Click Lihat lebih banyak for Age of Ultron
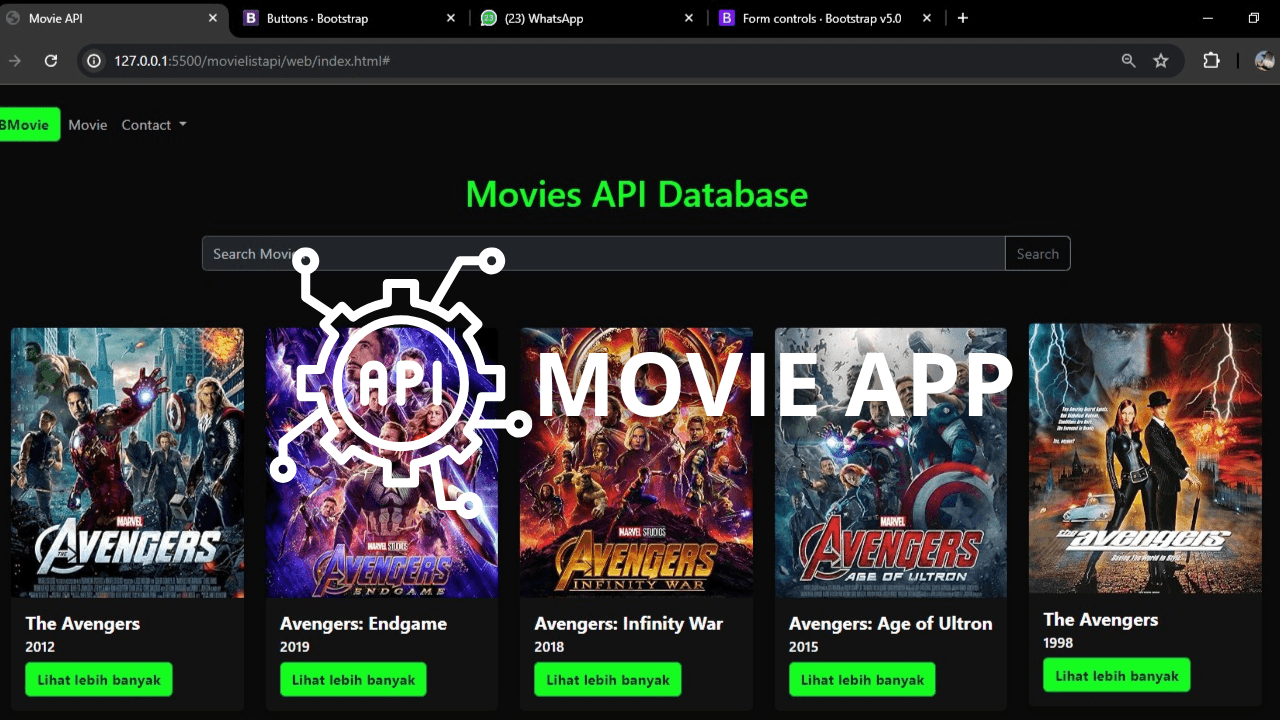Screen dimensions: 1280x720 coord(862,680)
